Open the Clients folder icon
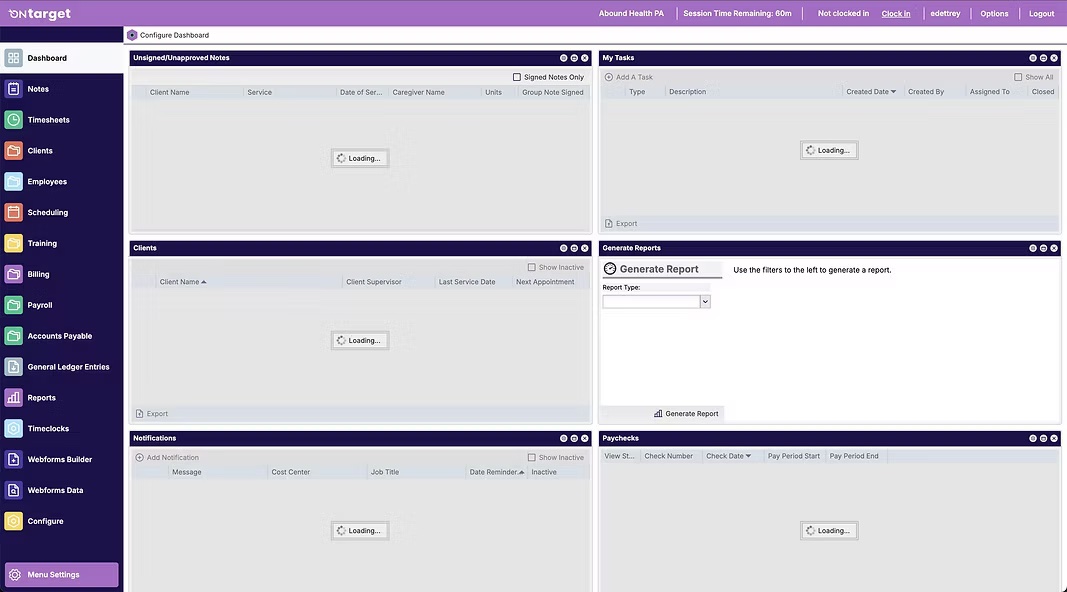 point(14,150)
